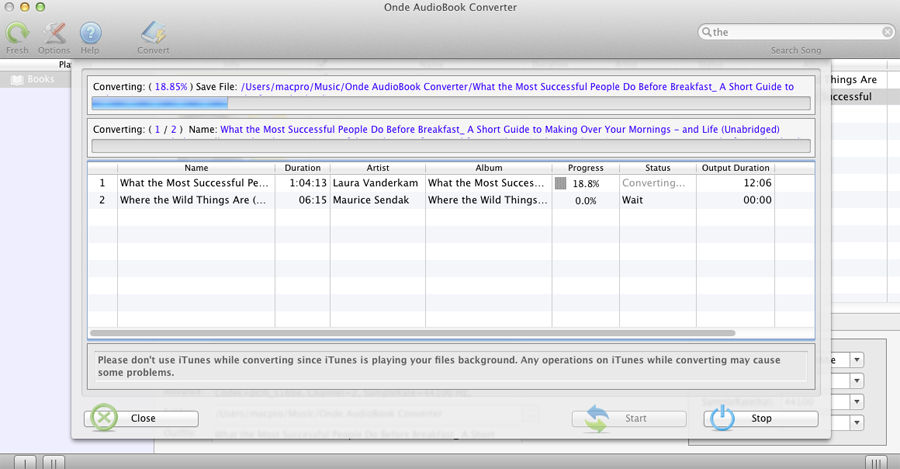The image size is (900, 469).
Task: Click the Fresh toolbar icon
Action: coord(17,33)
